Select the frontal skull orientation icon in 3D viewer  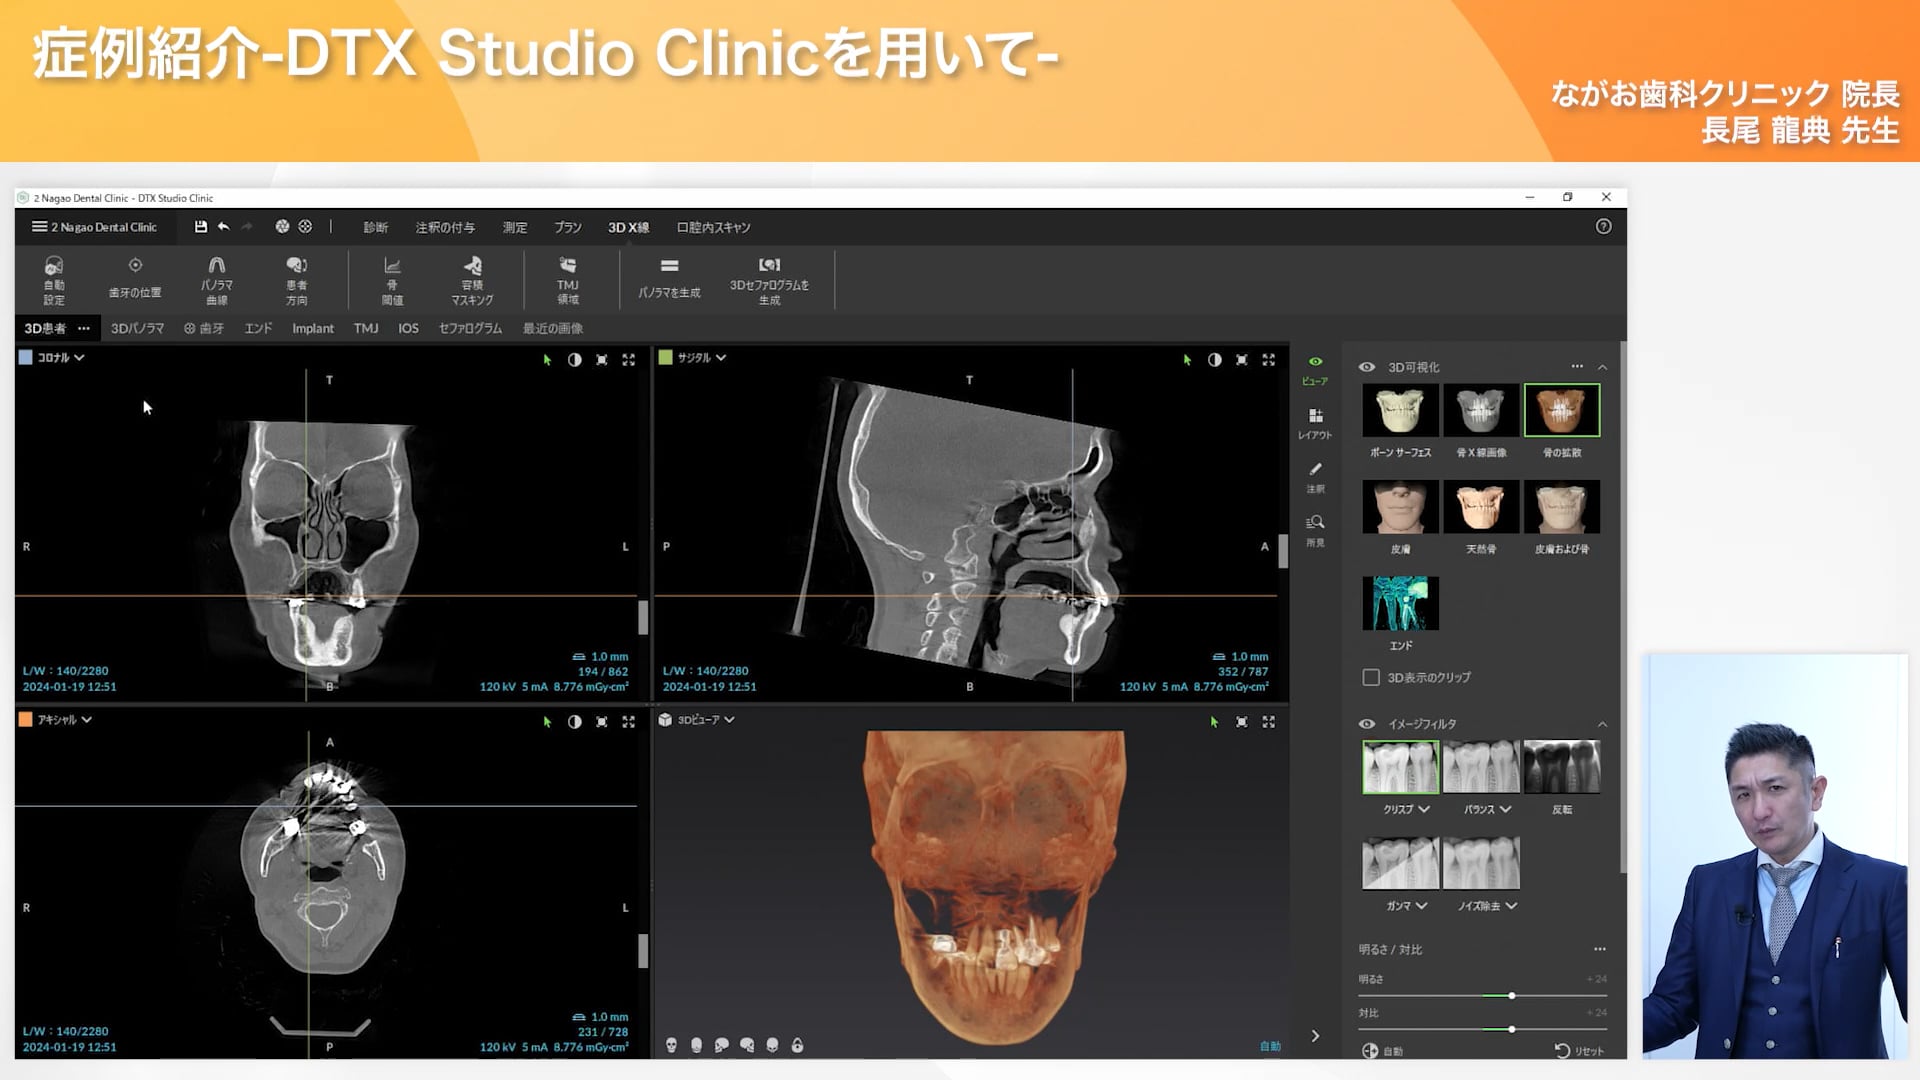[x=671, y=1045]
